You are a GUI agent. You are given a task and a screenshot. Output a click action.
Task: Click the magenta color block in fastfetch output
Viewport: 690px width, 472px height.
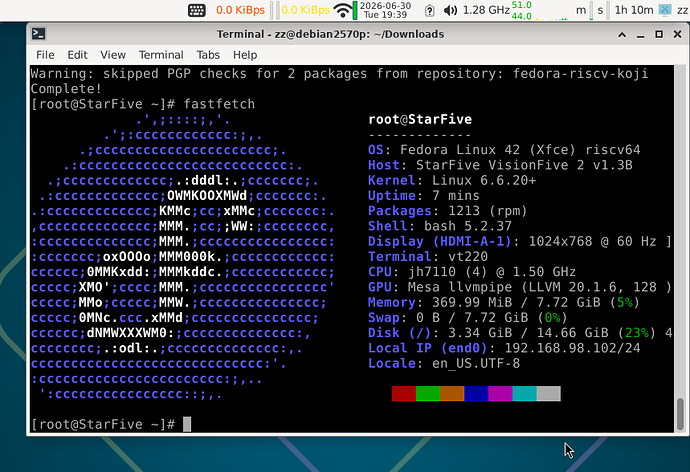500,394
